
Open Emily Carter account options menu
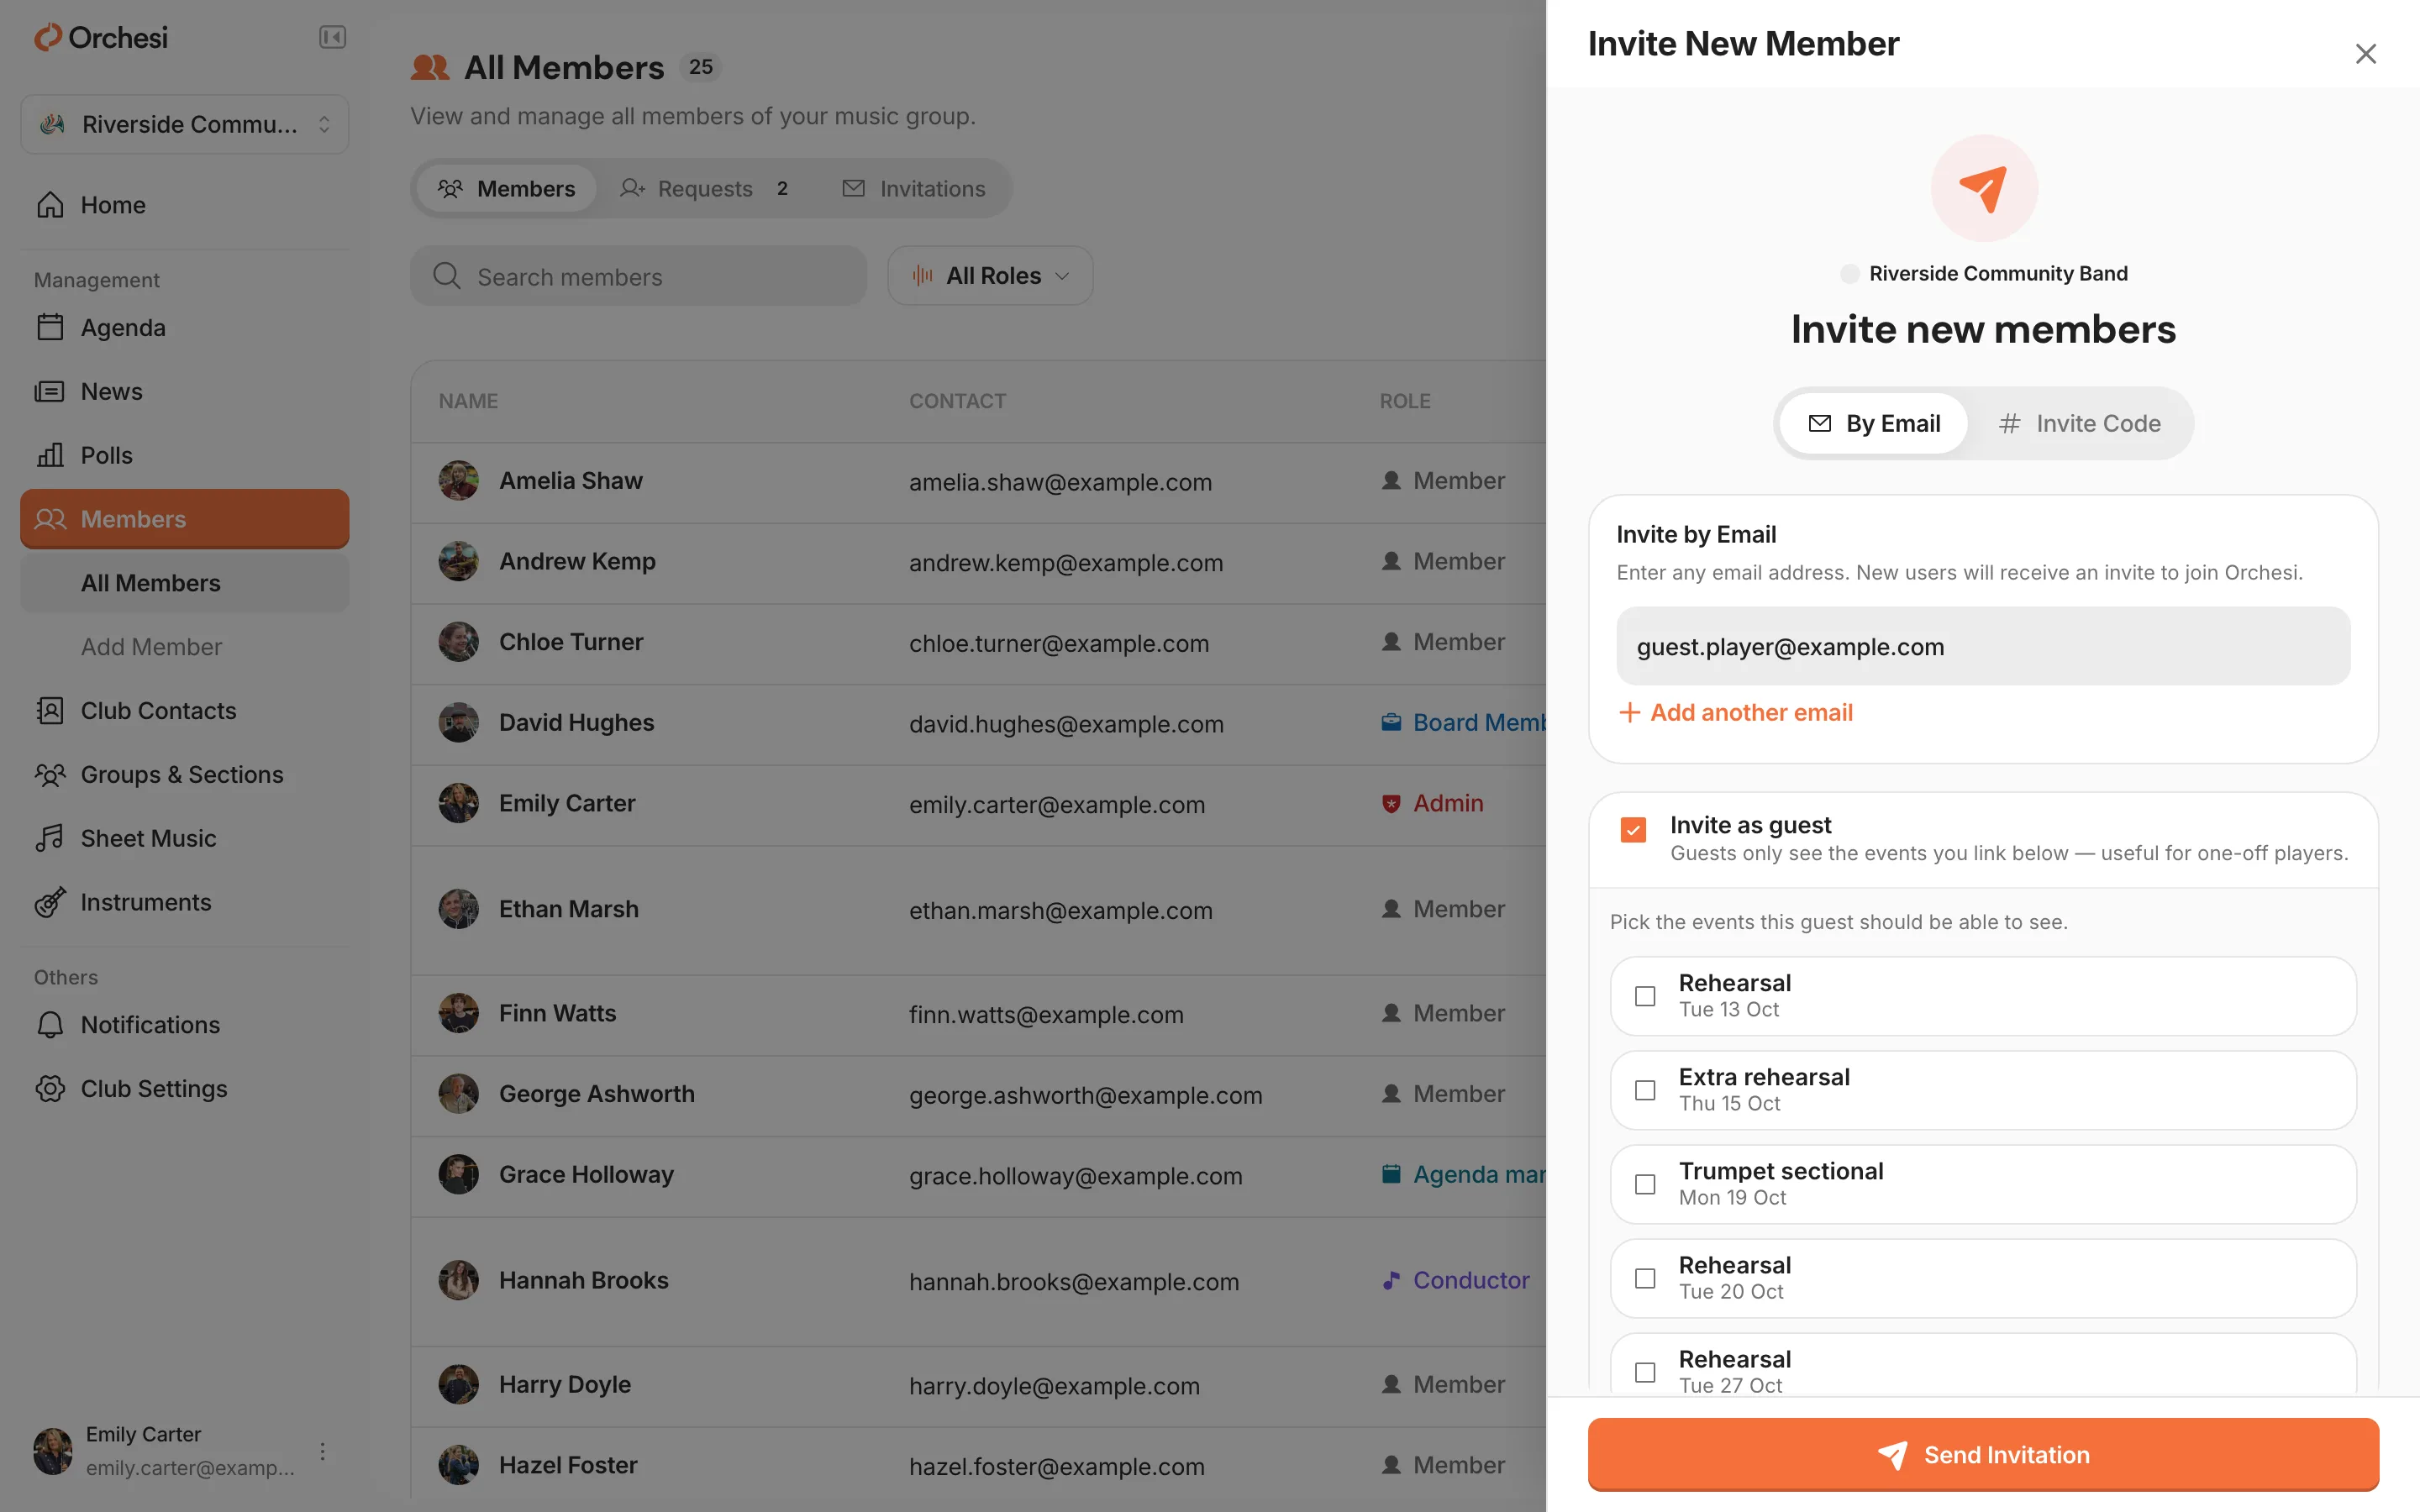click(322, 1451)
